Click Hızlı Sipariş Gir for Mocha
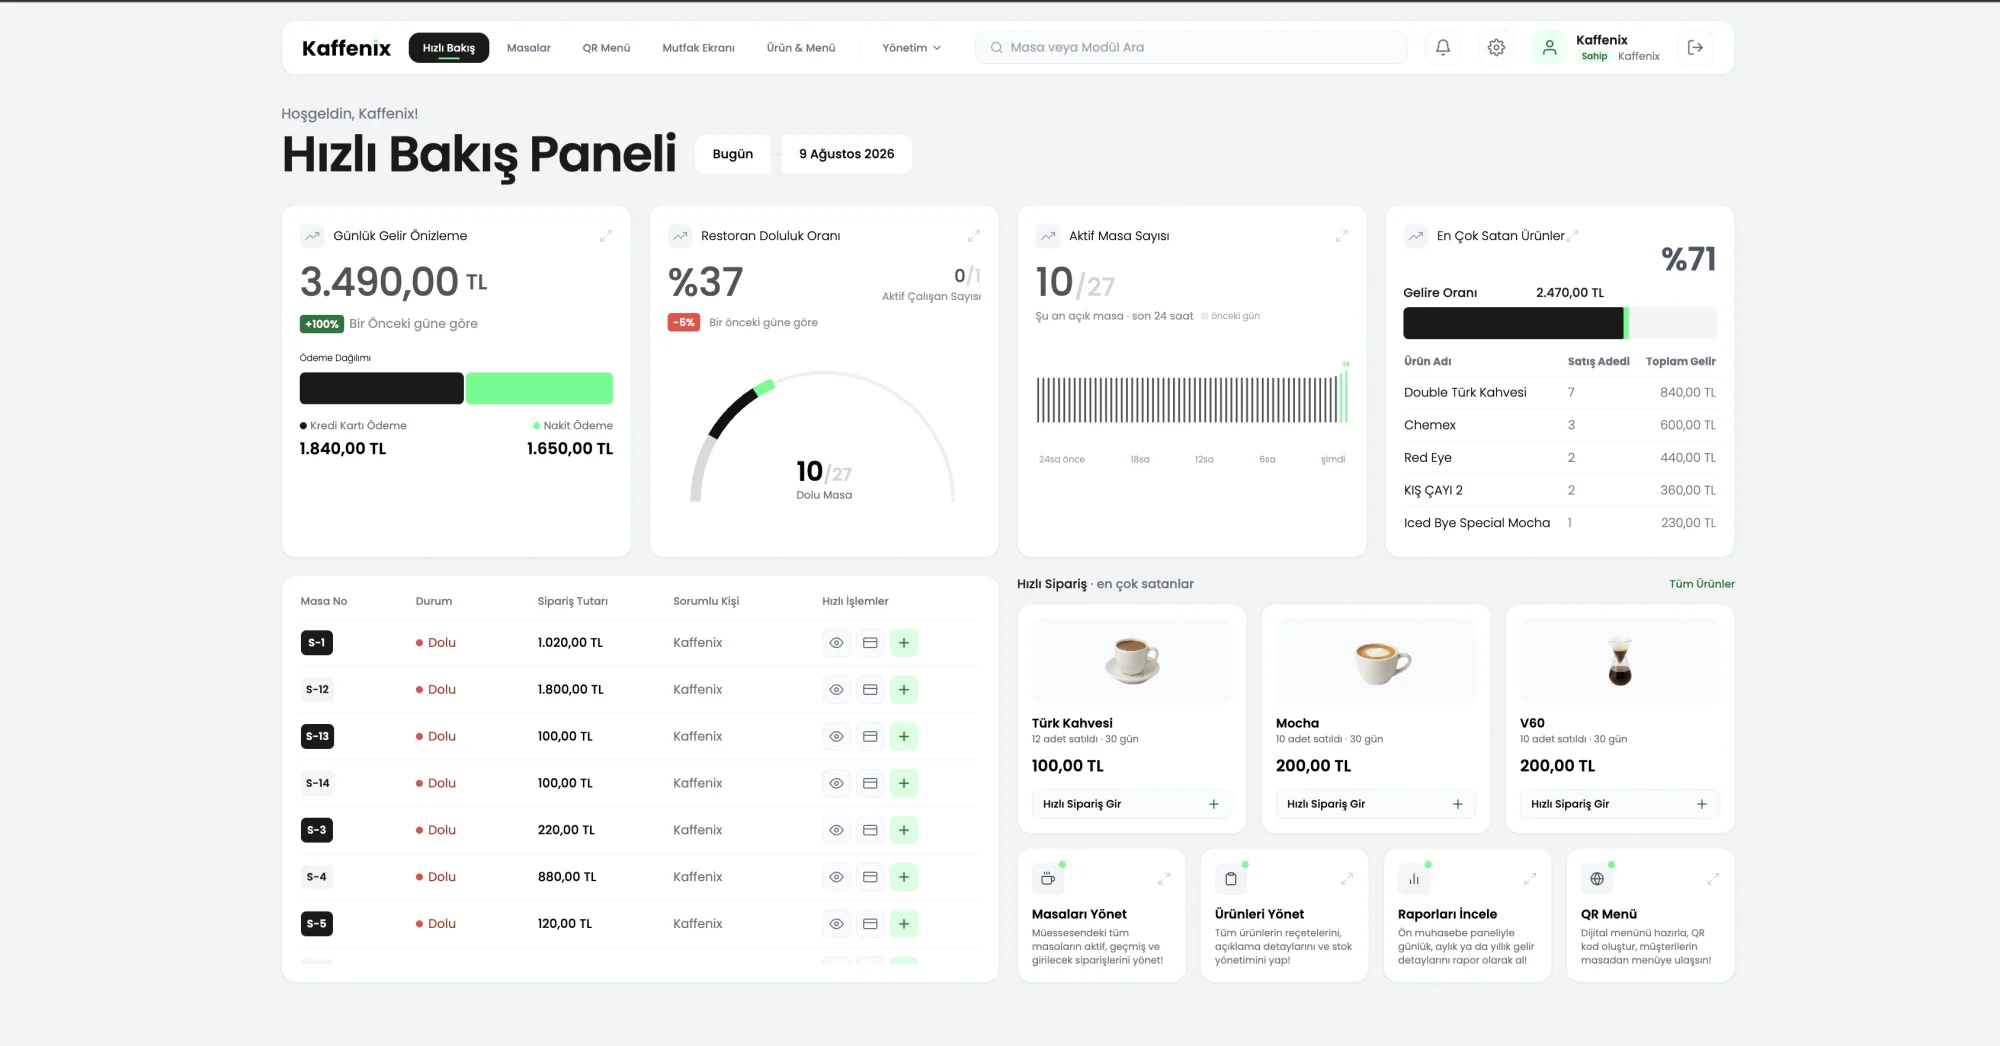Viewport: 2000px width, 1046px height. tap(1375, 804)
